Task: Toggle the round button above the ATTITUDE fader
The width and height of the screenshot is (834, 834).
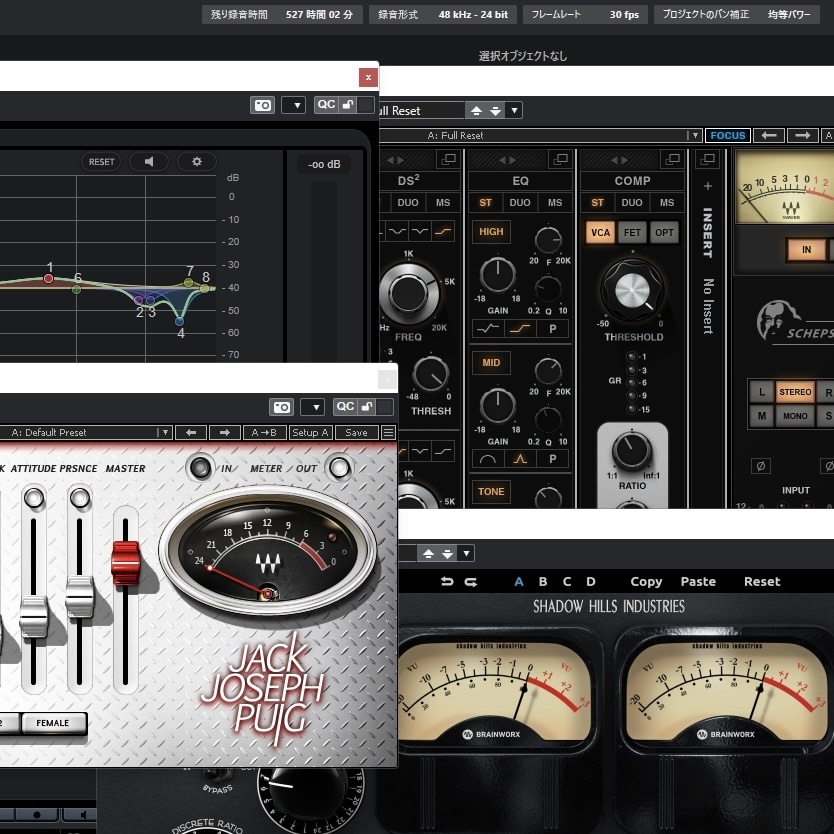Action: 34,498
